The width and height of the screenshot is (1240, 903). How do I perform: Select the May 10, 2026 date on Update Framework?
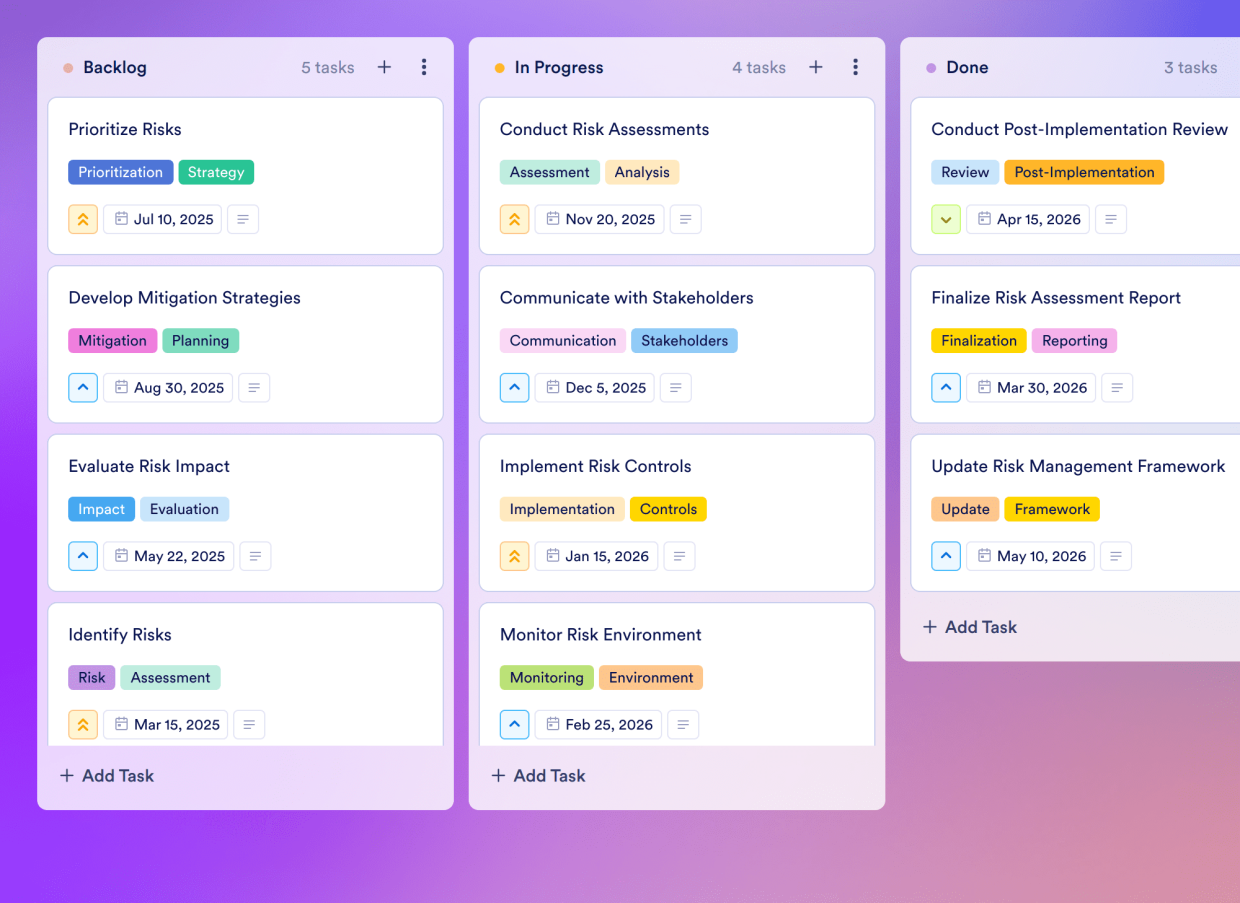point(1031,556)
